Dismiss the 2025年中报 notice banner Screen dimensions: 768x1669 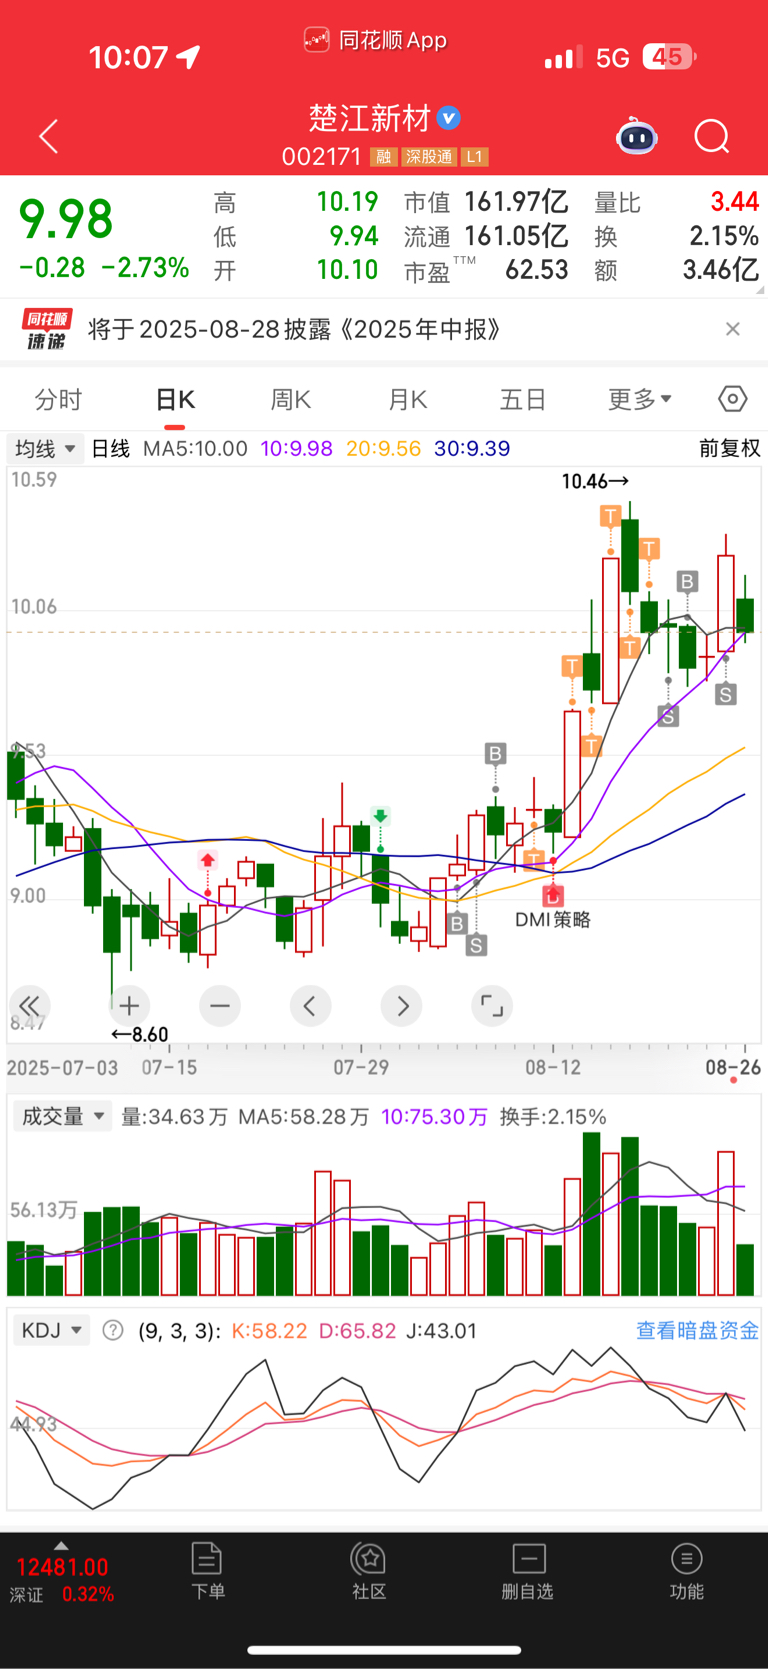pos(733,329)
